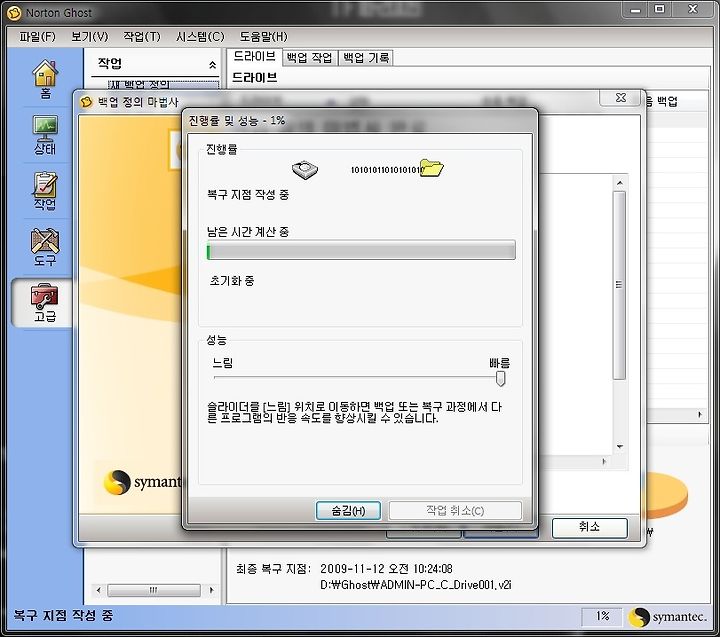Click the wizard vertical scrollbar thumb

[619, 285]
